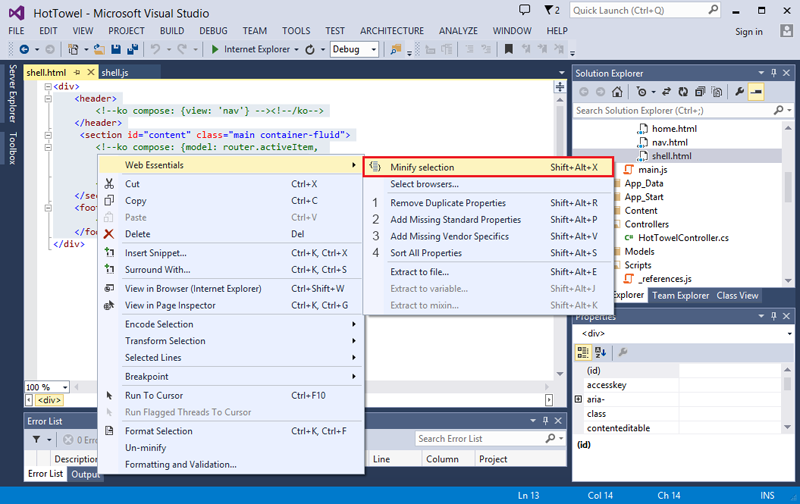Click Properties grid scrollbar down arrow
This screenshot has width=800, height=504.
[788, 427]
